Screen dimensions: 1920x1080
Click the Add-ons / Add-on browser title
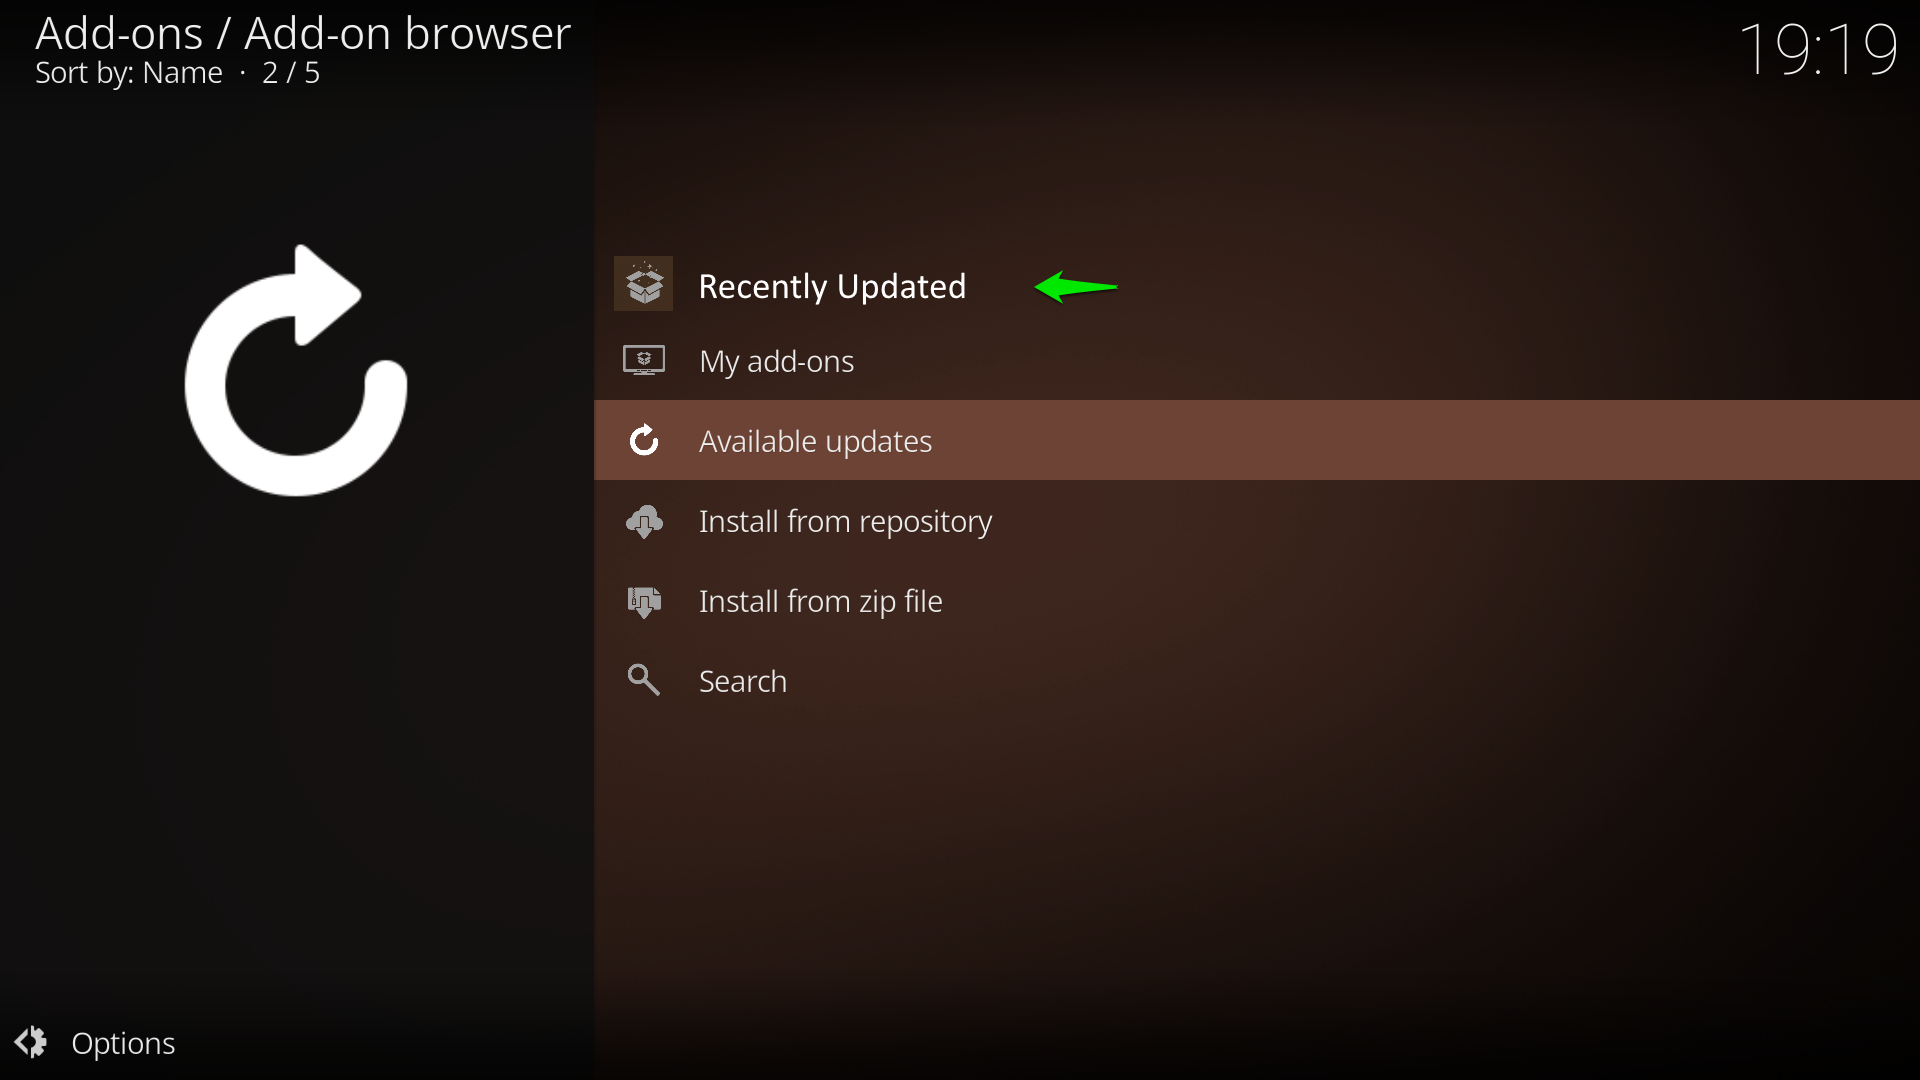[302, 33]
